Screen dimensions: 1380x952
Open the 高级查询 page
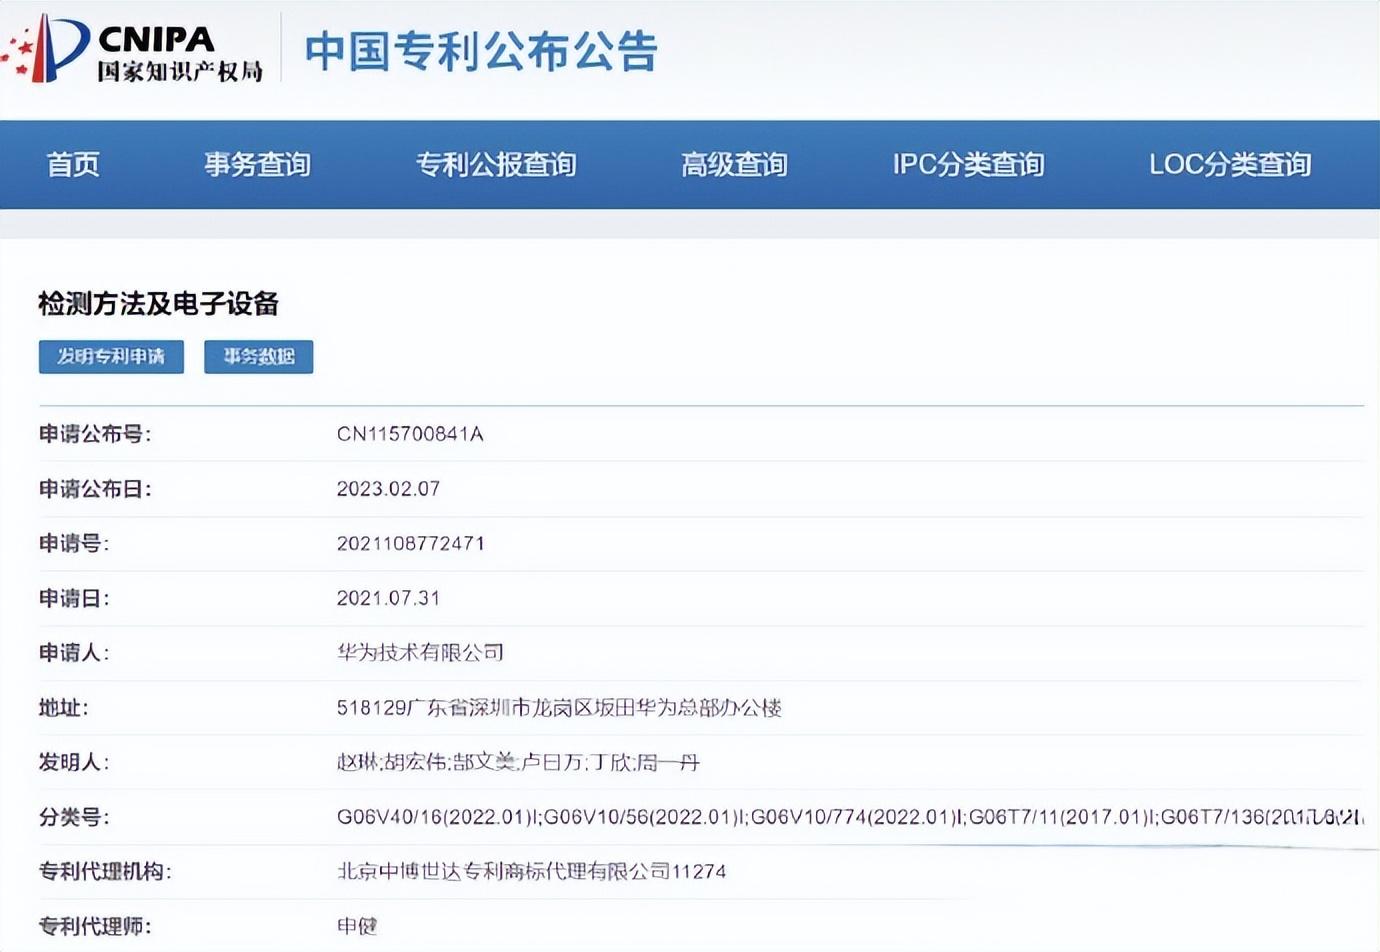click(734, 165)
